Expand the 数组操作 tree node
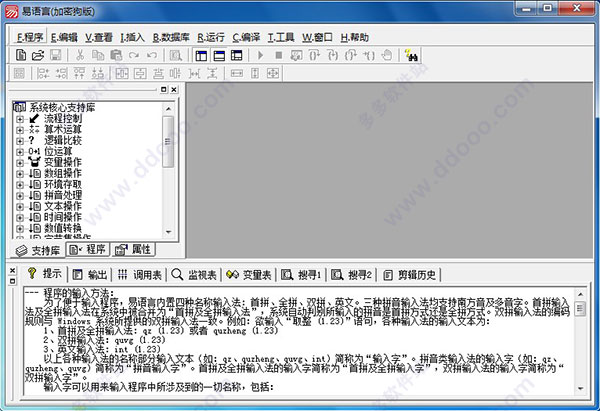 20,174
